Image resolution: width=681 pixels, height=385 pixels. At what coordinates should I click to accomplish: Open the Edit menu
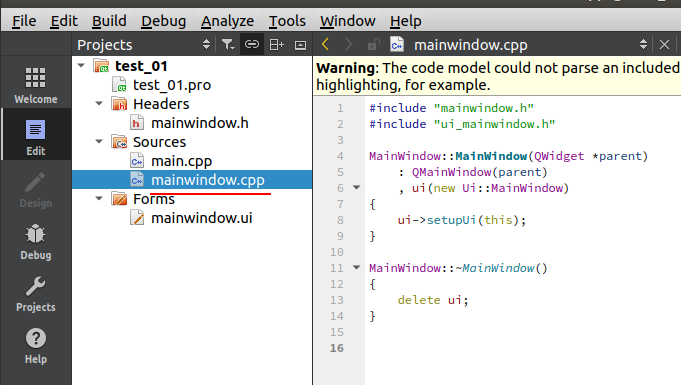[64, 21]
